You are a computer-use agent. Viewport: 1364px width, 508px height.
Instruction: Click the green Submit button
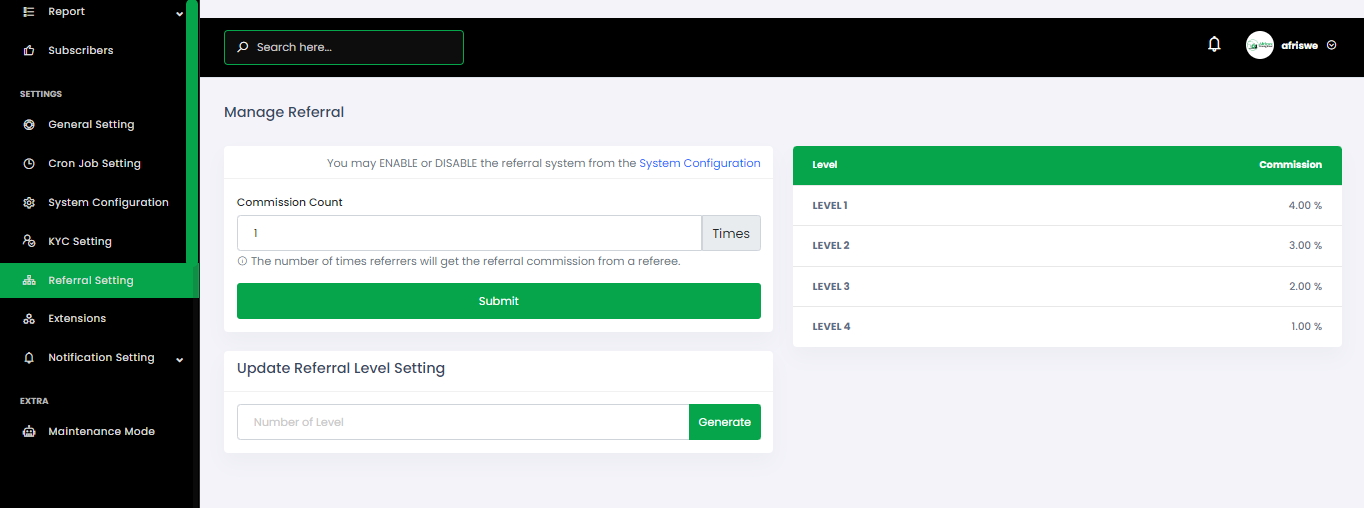click(x=498, y=301)
